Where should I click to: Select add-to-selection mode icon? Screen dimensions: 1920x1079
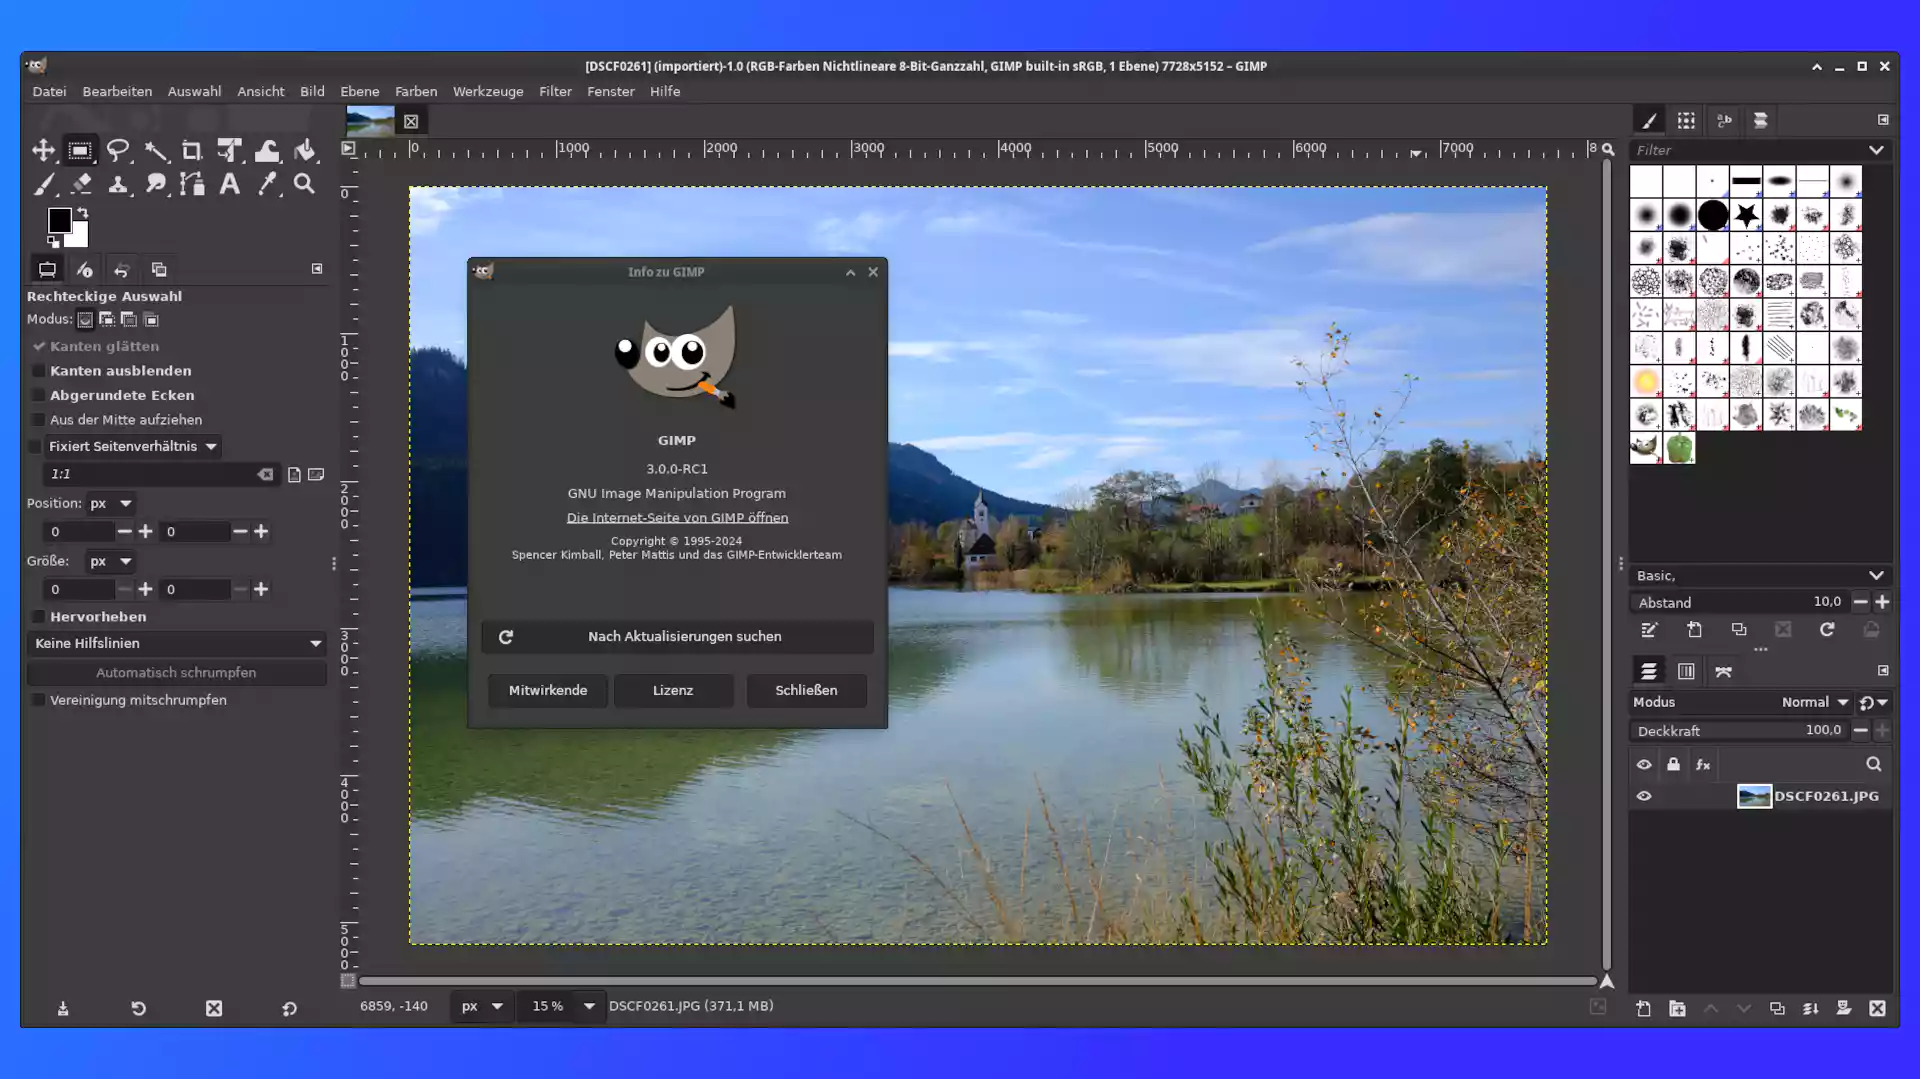point(107,320)
